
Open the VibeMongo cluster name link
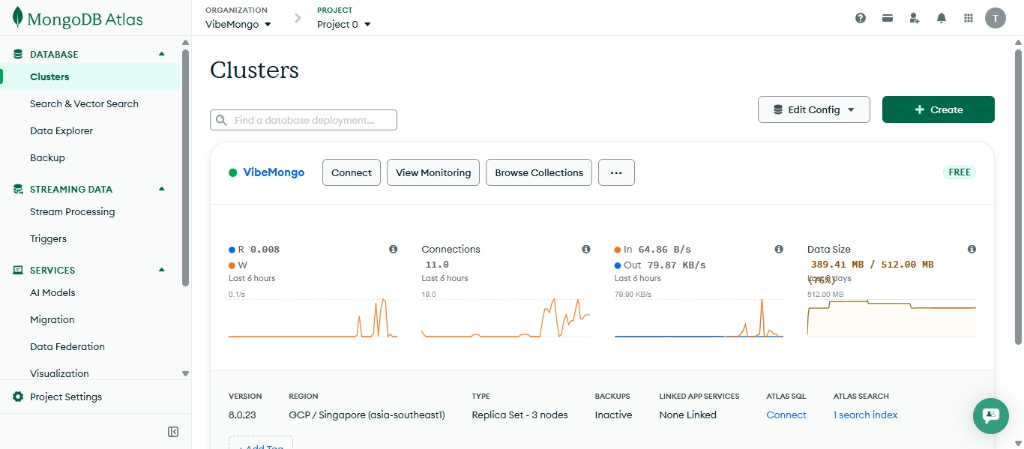coord(274,173)
